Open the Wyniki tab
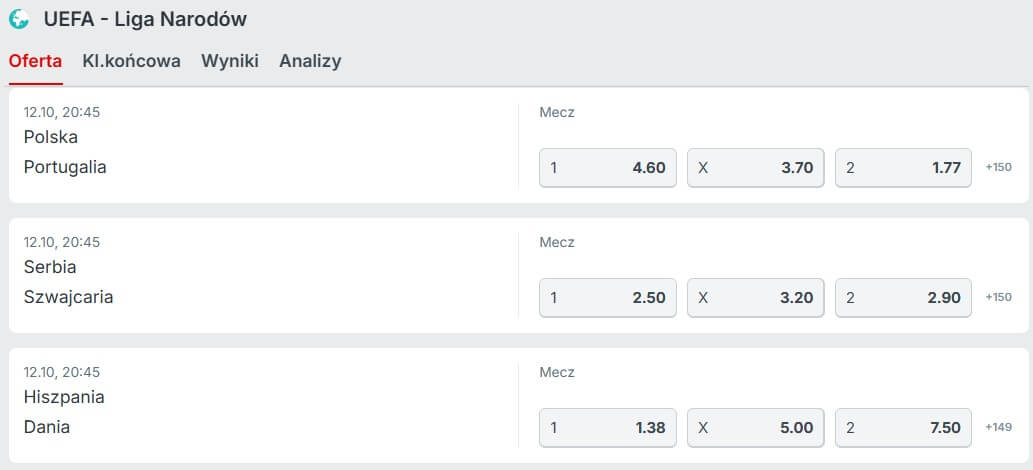Image resolution: width=1033 pixels, height=470 pixels. [230, 61]
